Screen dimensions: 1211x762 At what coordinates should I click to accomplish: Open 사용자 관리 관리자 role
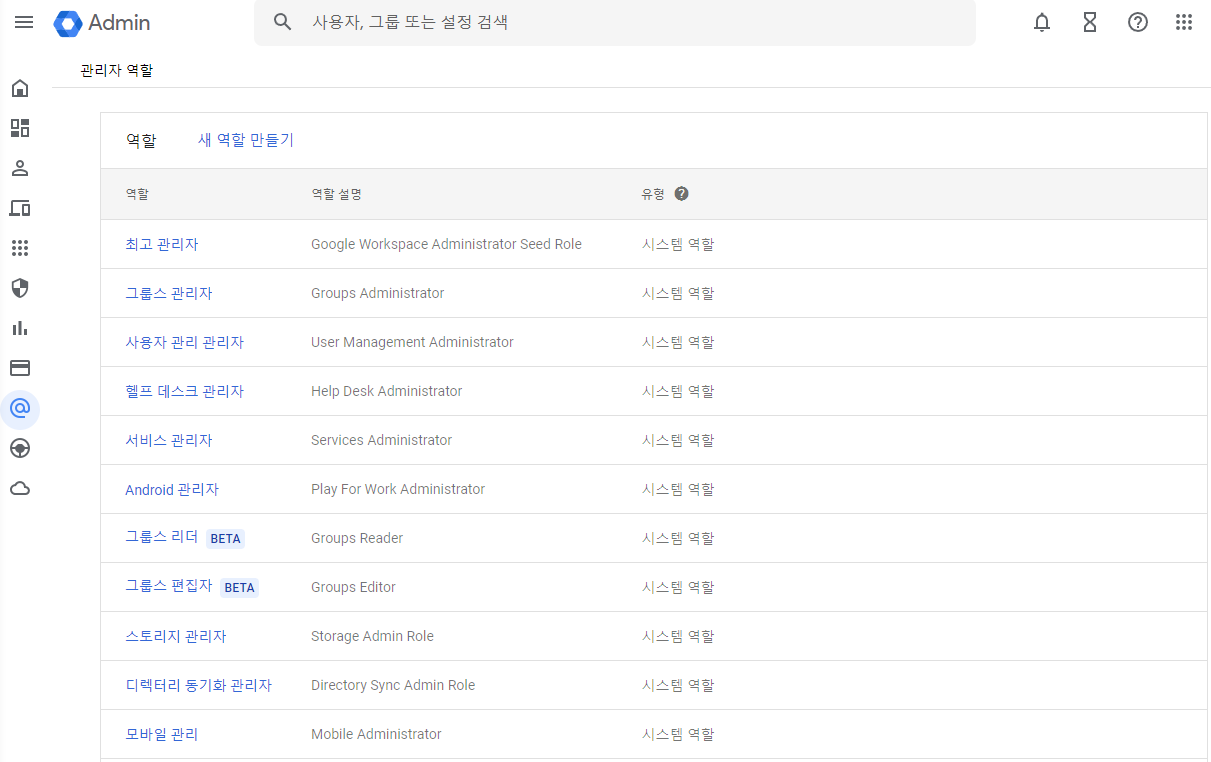[184, 342]
